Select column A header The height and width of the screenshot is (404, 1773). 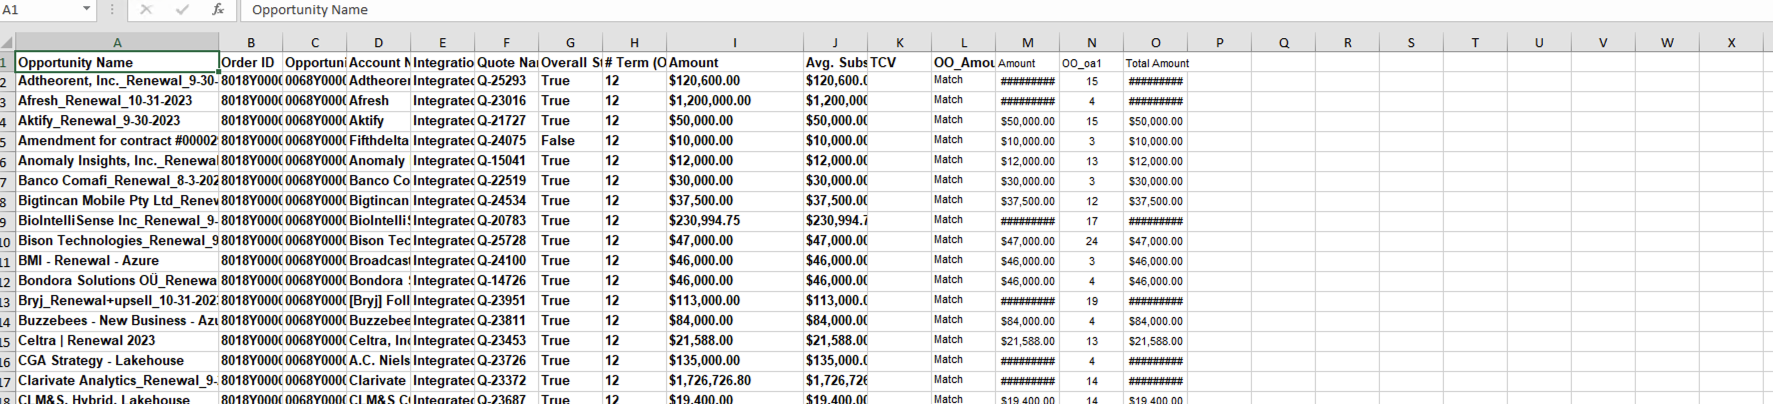[x=117, y=43]
